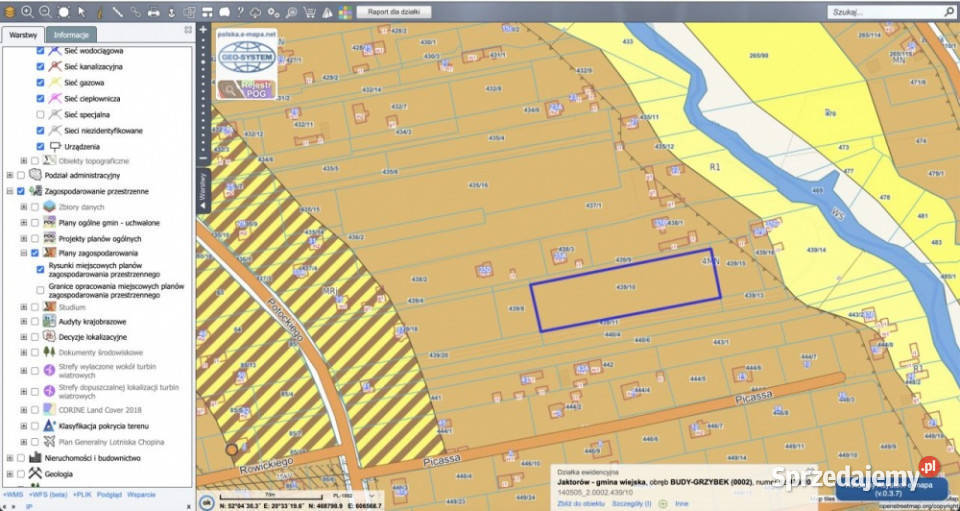960x511 pixels.
Task: Click the Nieruchomości i budownictwo factory icon
Action: [36, 457]
